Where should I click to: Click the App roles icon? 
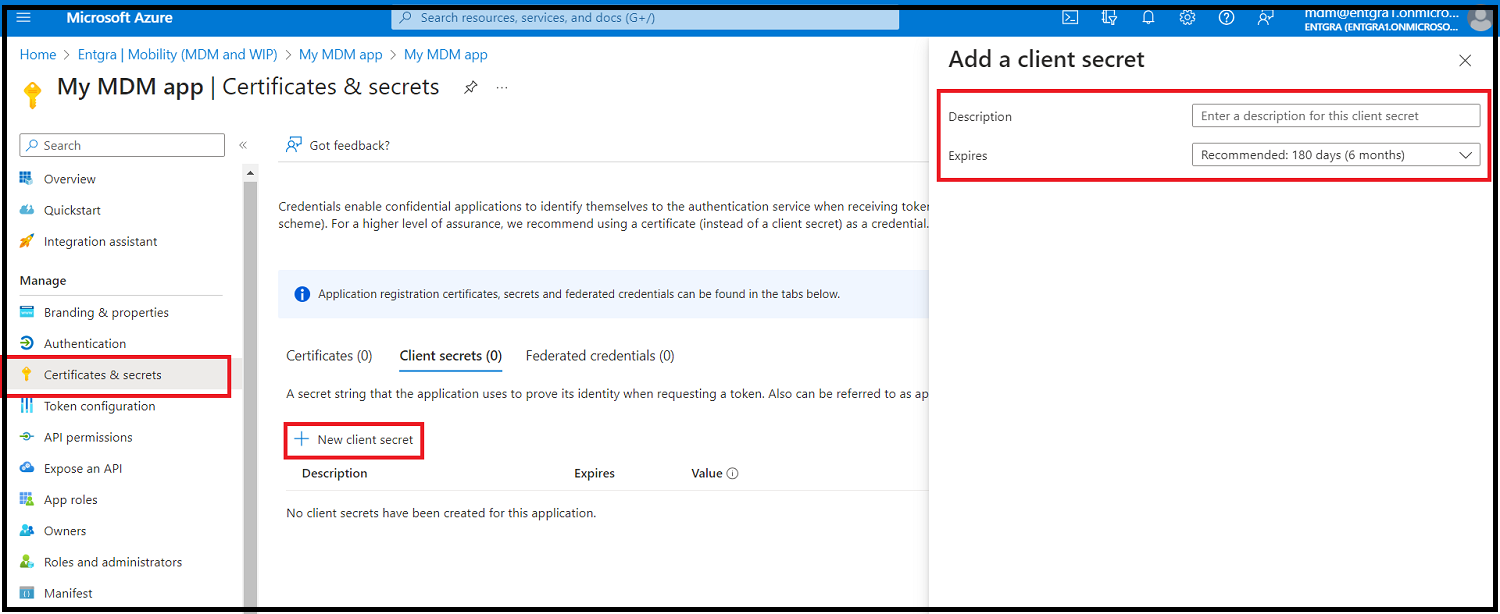(x=27, y=499)
